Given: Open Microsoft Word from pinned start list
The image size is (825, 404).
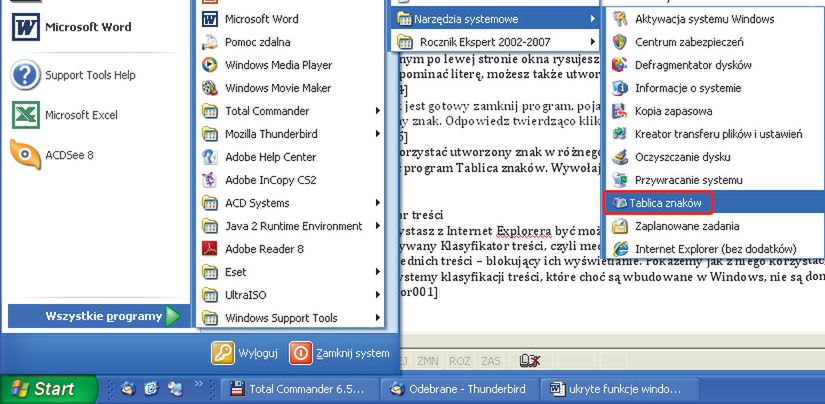Looking at the screenshot, I should (x=95, y=27).
